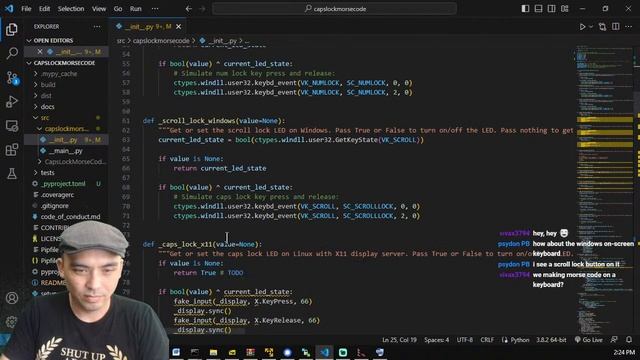Run Python file with play button
Screen dimensions: 640x360
pos(582,27)
